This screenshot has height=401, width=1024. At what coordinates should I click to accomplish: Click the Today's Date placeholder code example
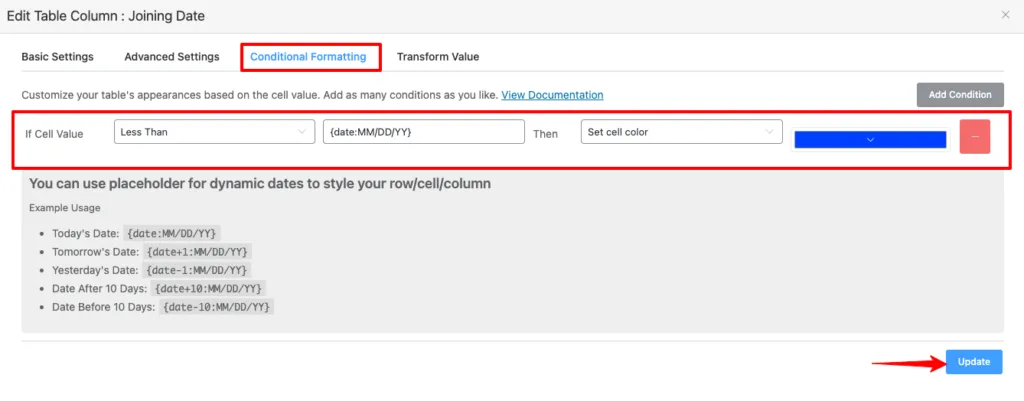coord(173,233)
